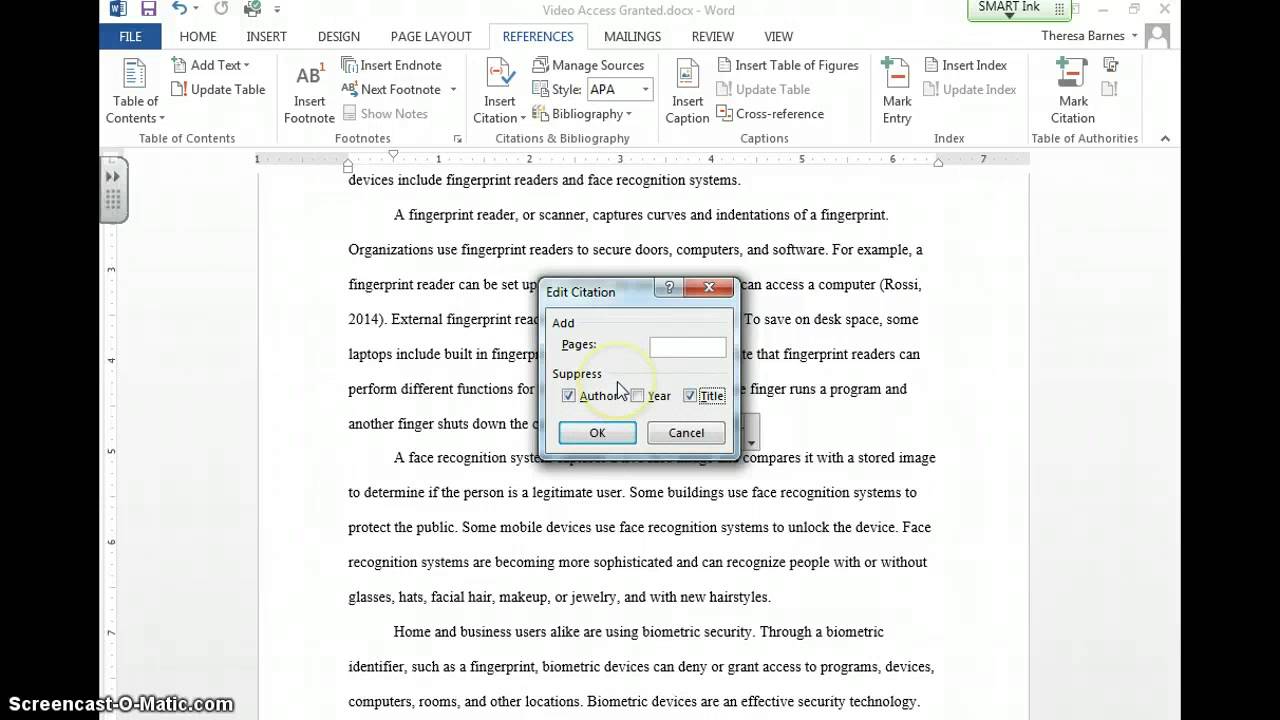Click the SMART Ink toolbar tab

pyautogui.click(x=1019, y=9)
